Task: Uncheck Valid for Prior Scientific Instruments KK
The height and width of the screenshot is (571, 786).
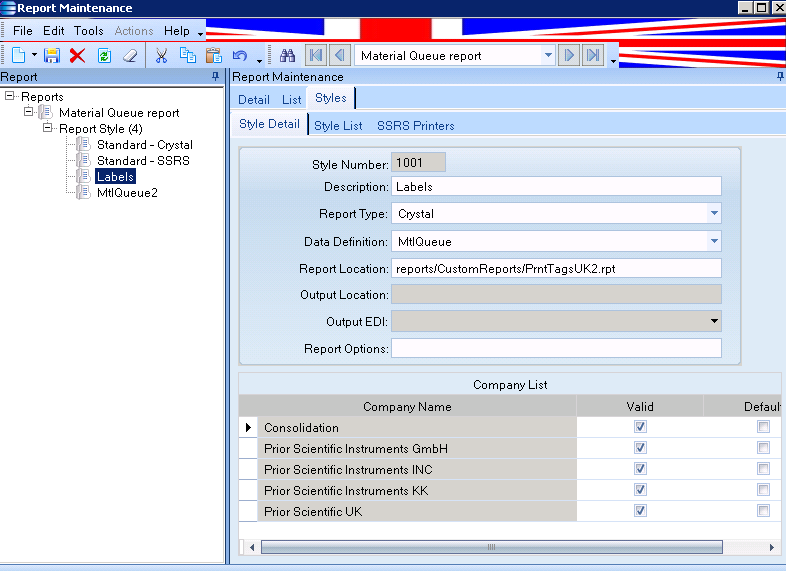Action: tap(640, 490)
